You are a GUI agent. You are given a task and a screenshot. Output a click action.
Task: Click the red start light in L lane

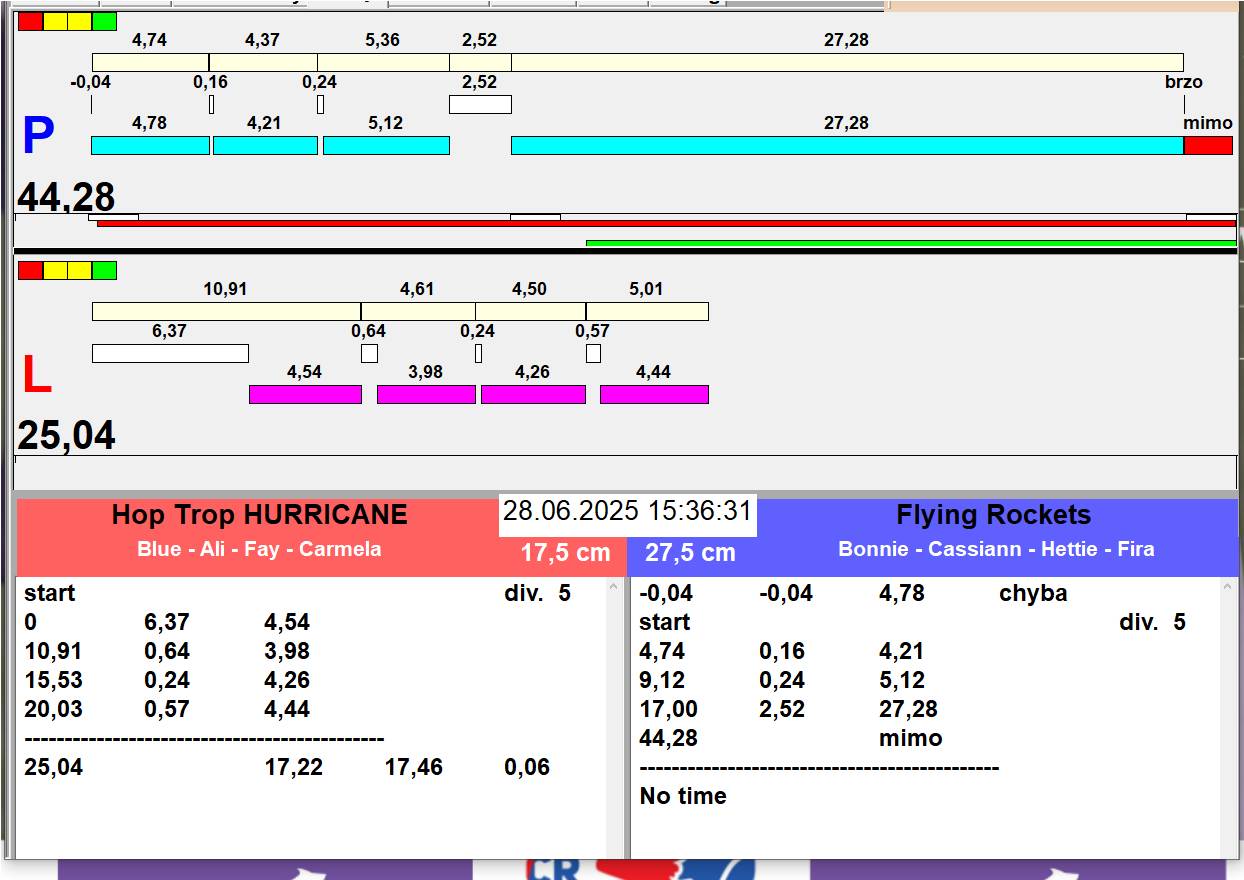30,270
